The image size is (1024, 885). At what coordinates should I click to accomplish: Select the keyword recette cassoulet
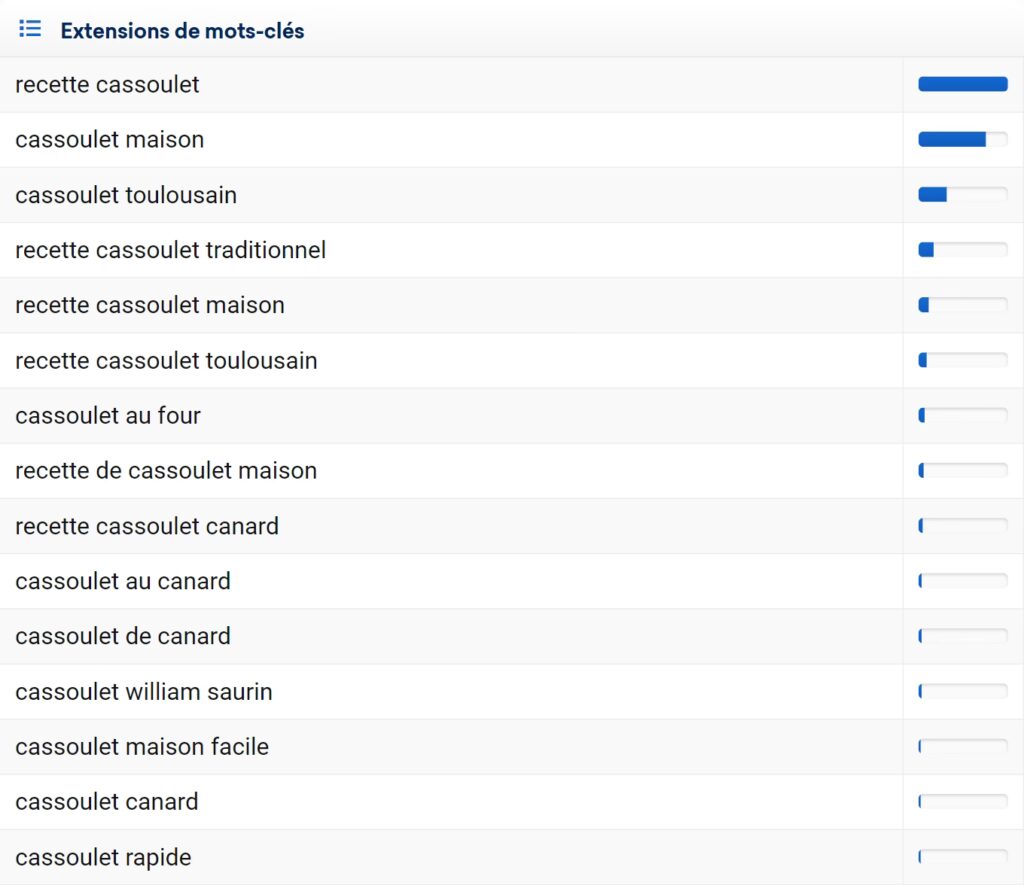pyautogui.click(x=107, y=85)
